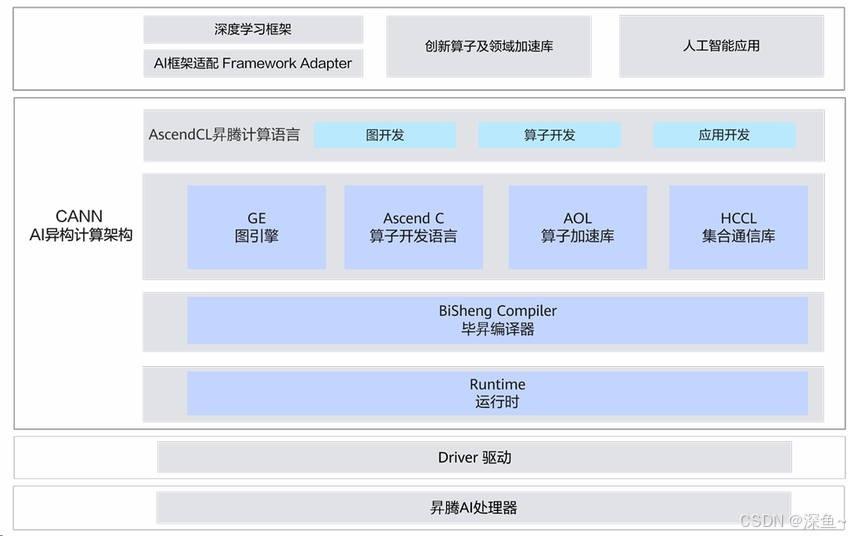The image size is (850, 536).
Task: Click the 算子开发 light blue box
Action: 549,135
